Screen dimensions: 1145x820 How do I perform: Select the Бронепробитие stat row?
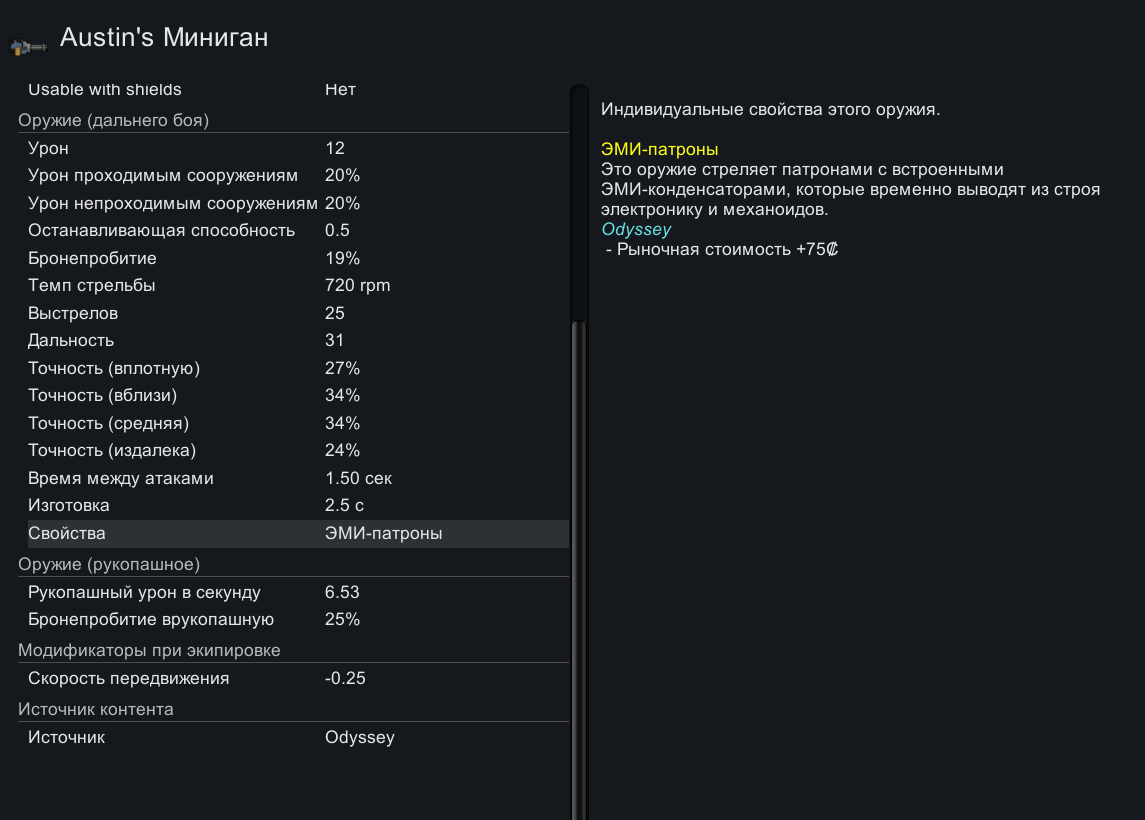click(290, 258)
